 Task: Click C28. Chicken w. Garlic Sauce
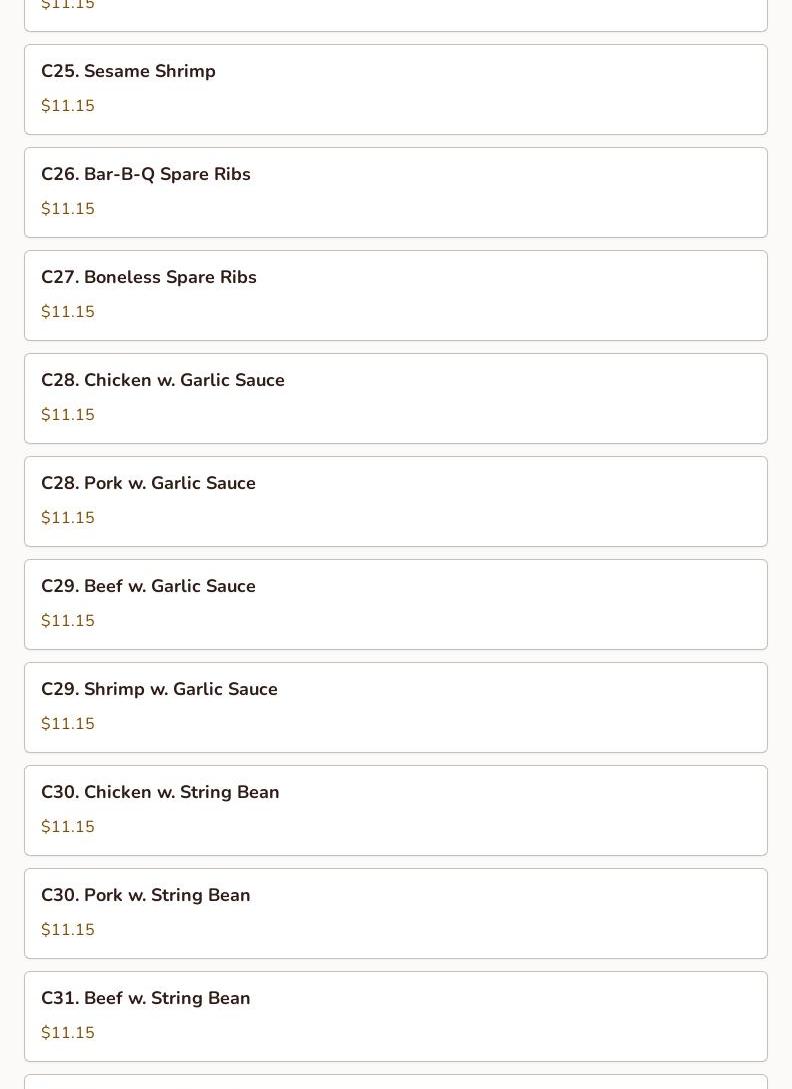tap(163, 381)
